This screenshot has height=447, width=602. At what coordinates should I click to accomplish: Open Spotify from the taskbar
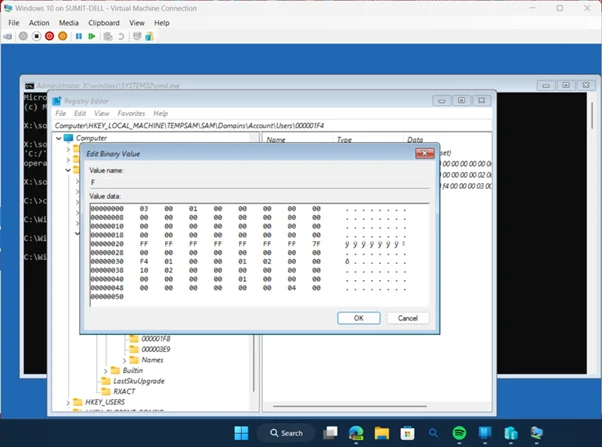(459, 433)
